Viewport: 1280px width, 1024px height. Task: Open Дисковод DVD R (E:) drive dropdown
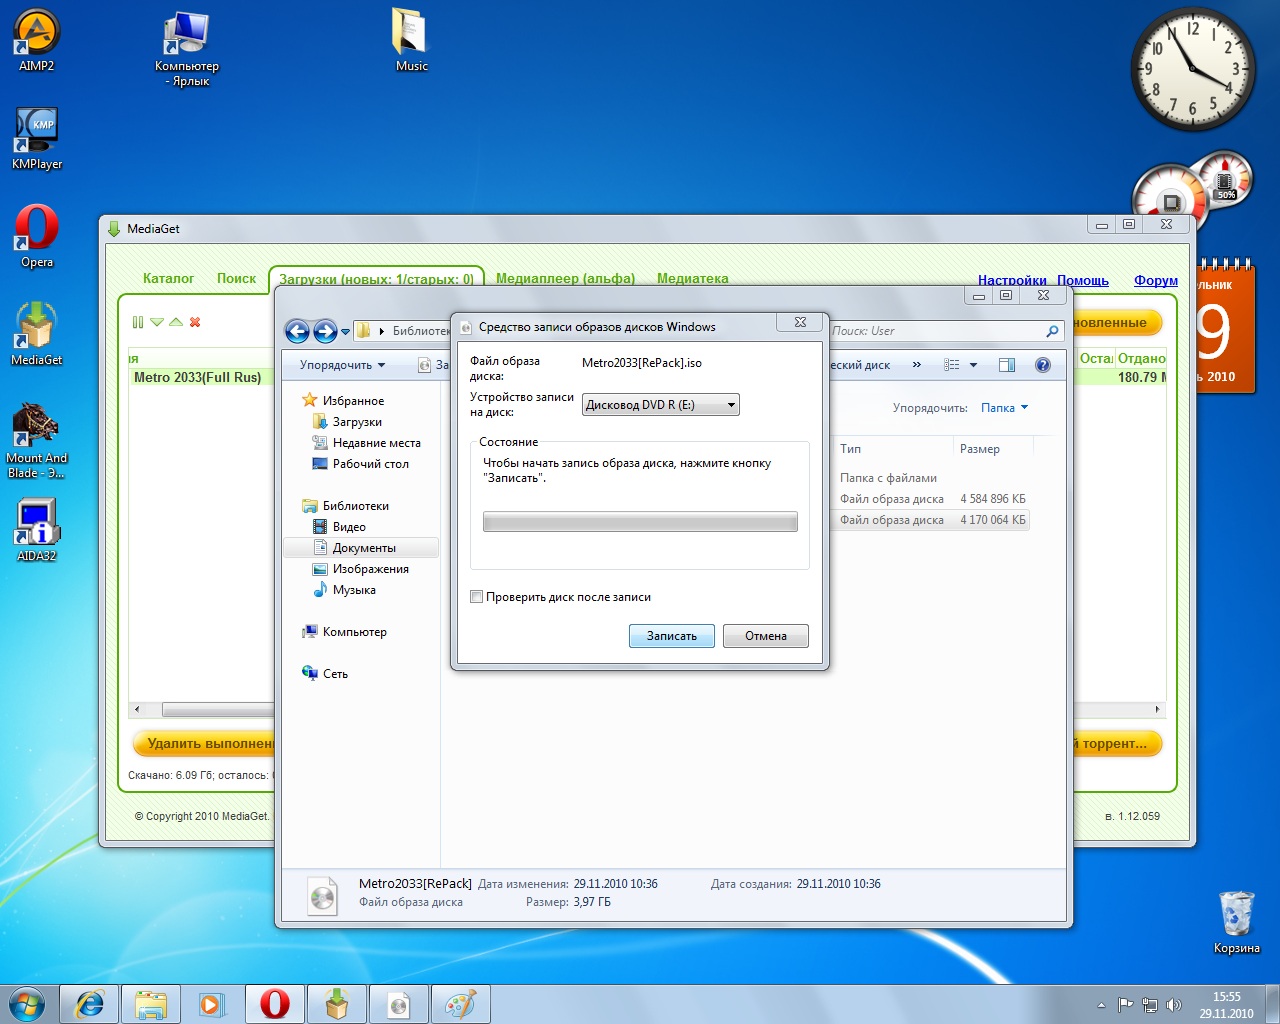(661, 405)
